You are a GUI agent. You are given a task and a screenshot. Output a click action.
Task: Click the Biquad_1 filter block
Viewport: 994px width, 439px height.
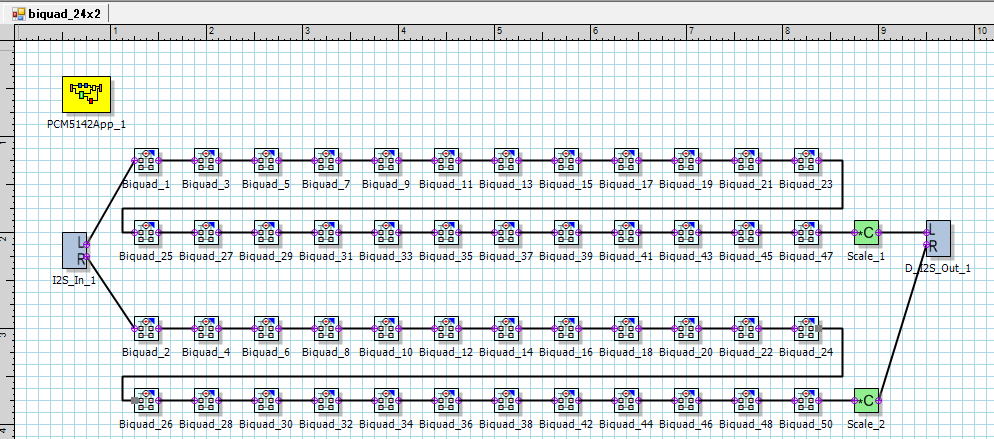146,161
